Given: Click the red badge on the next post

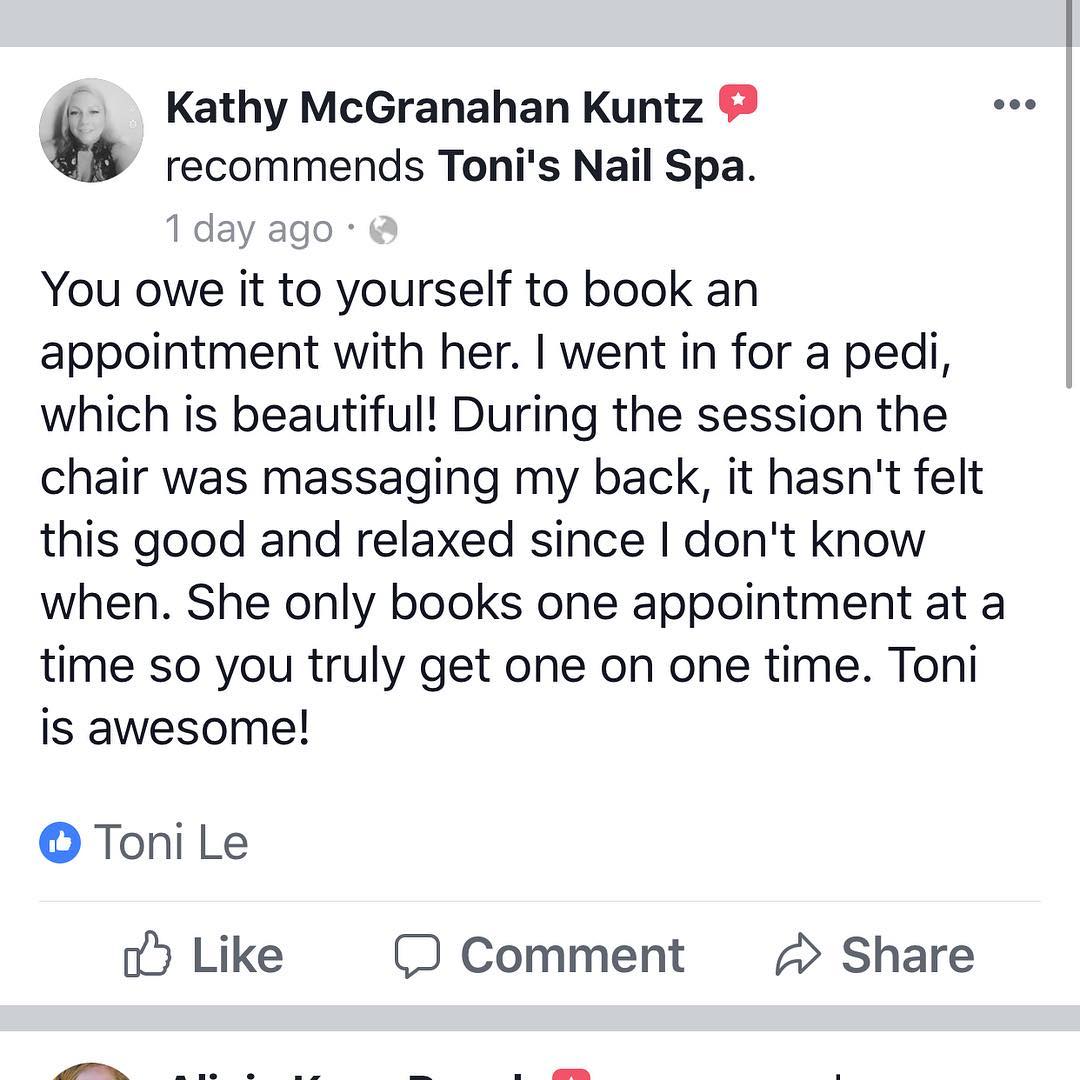Looking at the screenshot, I should click(571, 1073).
